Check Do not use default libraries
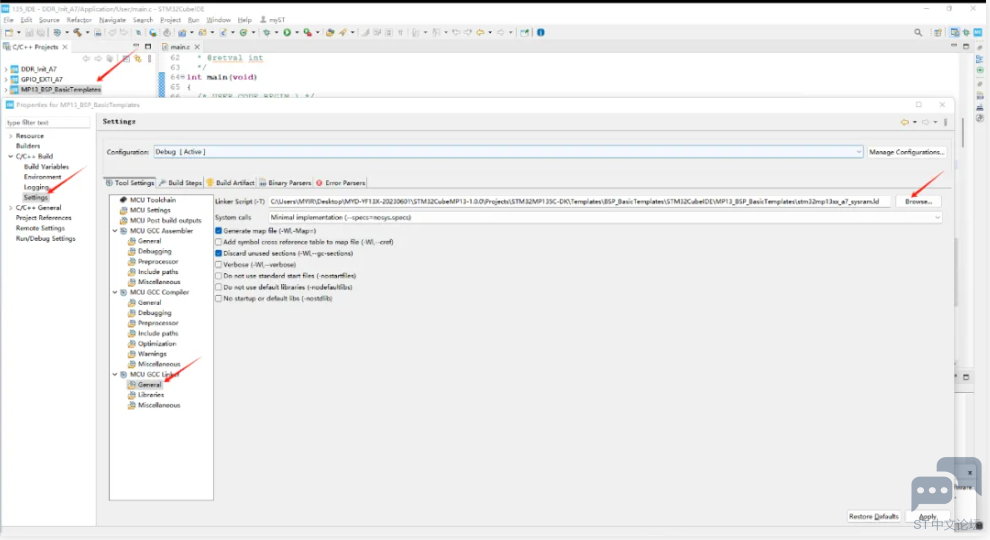 [x=218, y=287]
